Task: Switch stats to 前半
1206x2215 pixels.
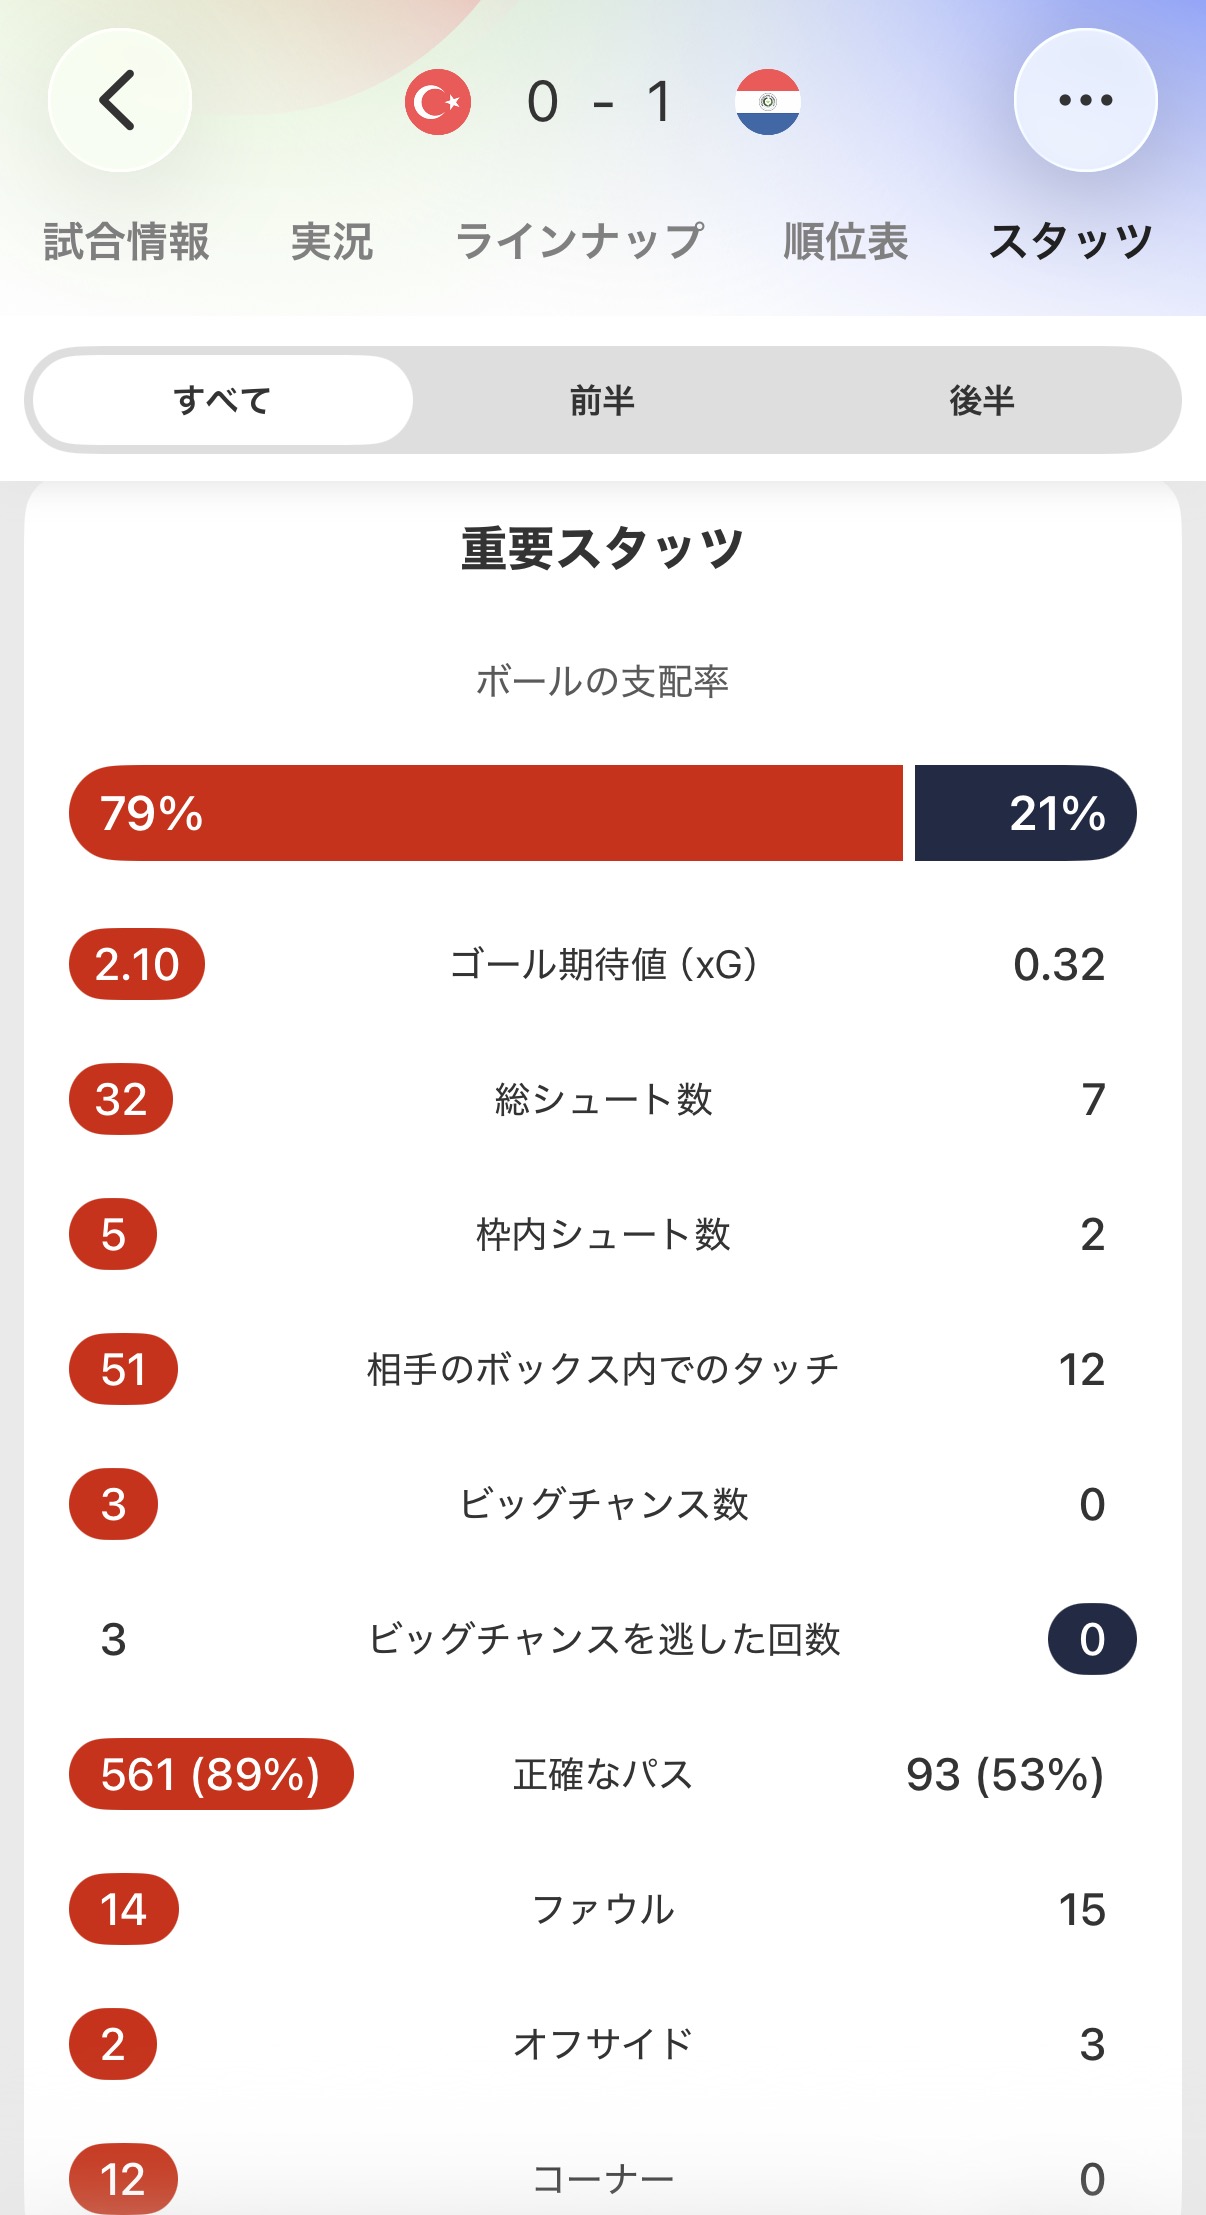Action: (x=602, y=400)
